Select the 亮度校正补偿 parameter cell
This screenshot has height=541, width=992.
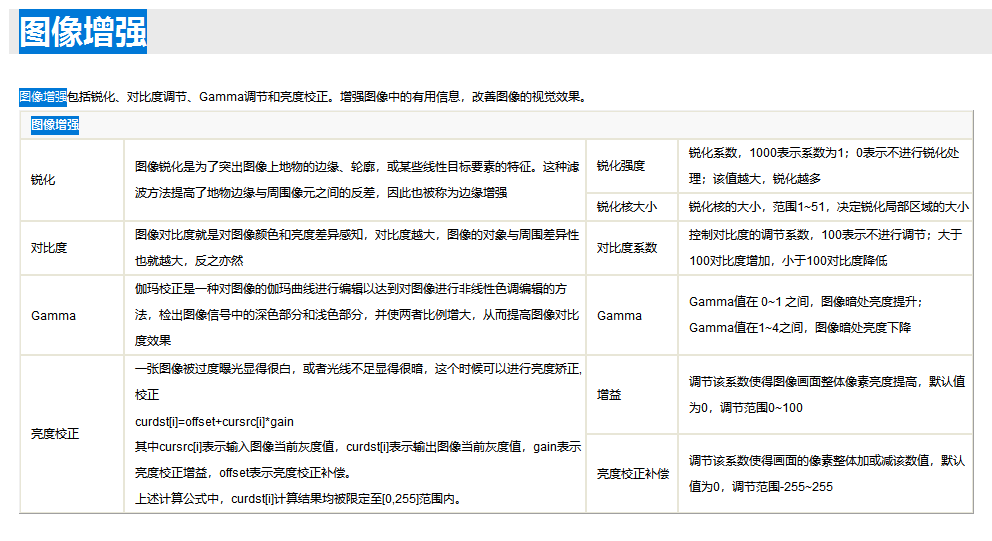click(x=633, y=473)
